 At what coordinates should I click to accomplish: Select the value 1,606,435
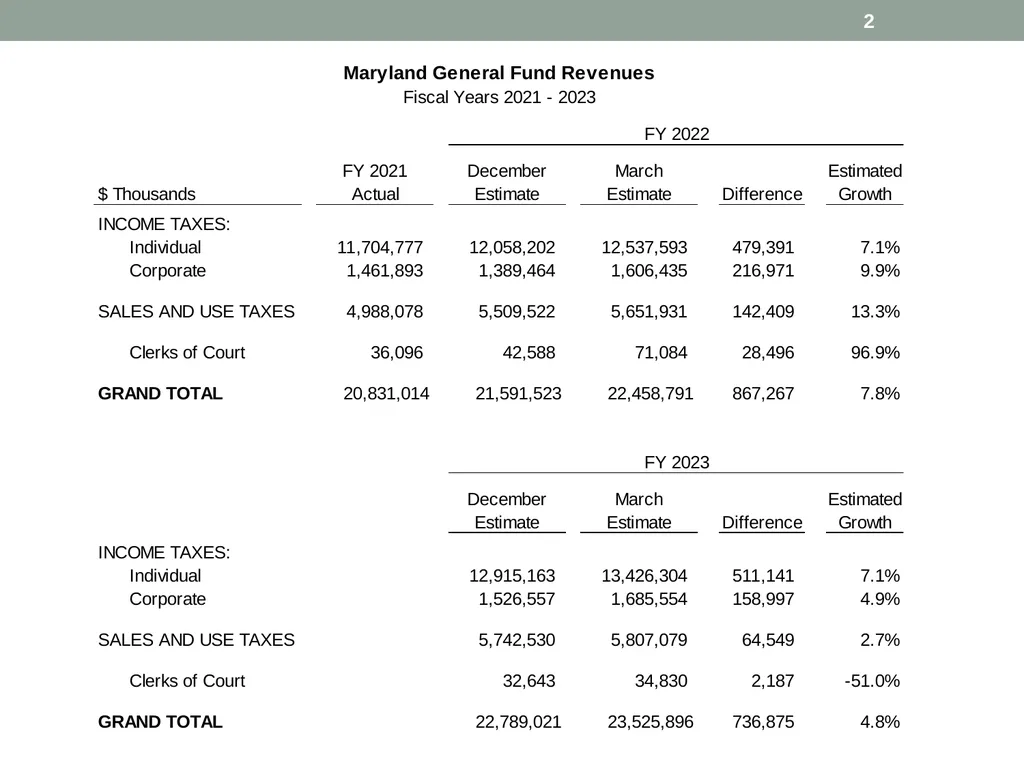pyautogui.click(x=648, y=271)
